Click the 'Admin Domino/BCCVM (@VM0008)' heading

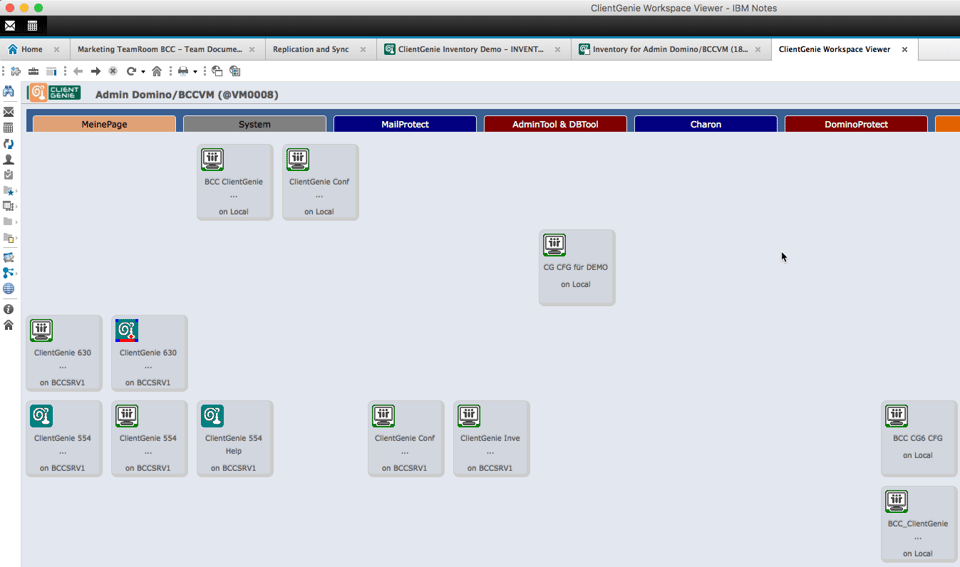[187, 94]
